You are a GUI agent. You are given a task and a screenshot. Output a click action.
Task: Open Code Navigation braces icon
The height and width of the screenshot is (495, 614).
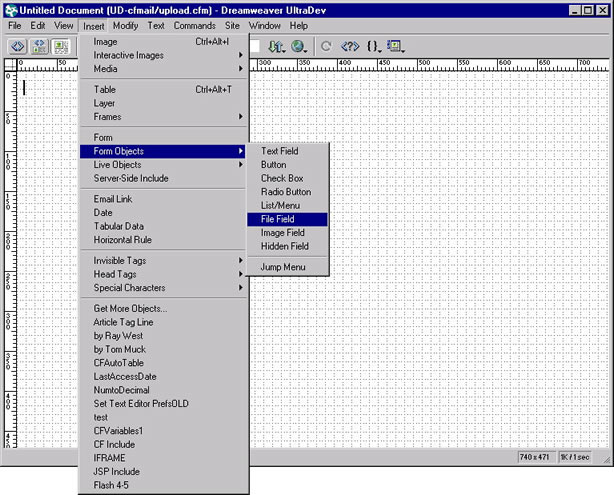pyautogui.click(x=374, y=47)
